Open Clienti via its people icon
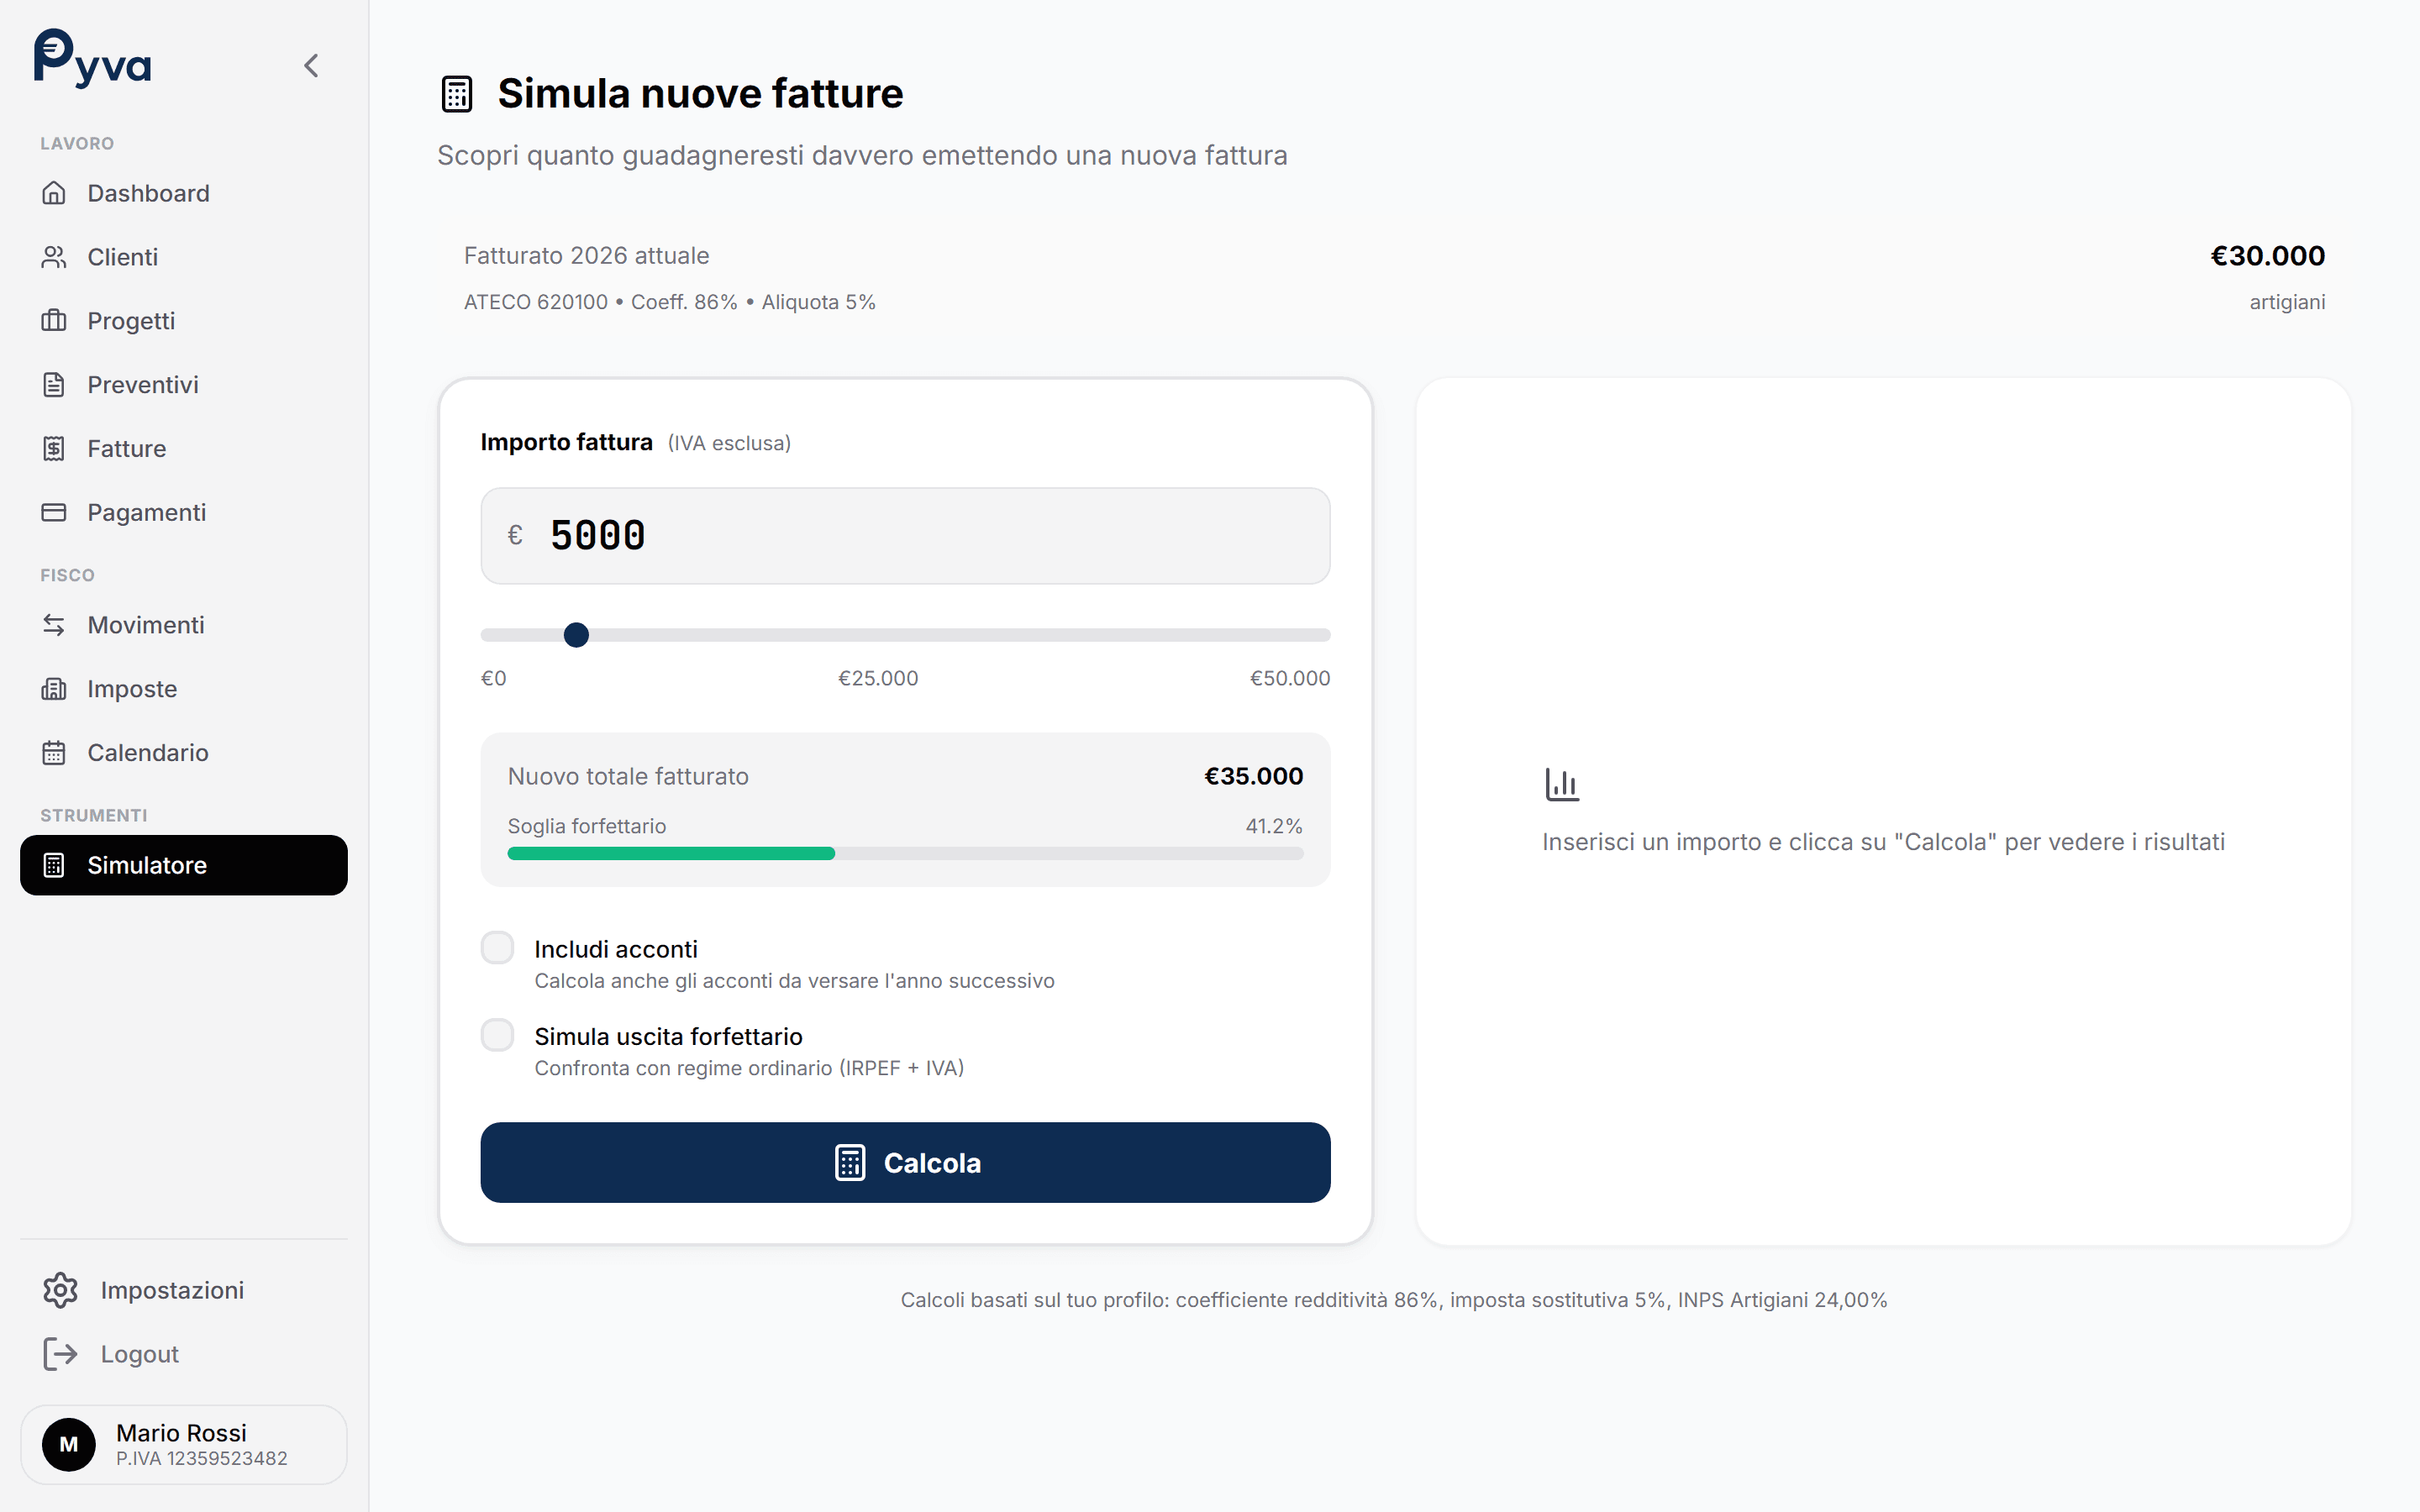Viewport: 2420px width, 1512px height. click(54, 257)
